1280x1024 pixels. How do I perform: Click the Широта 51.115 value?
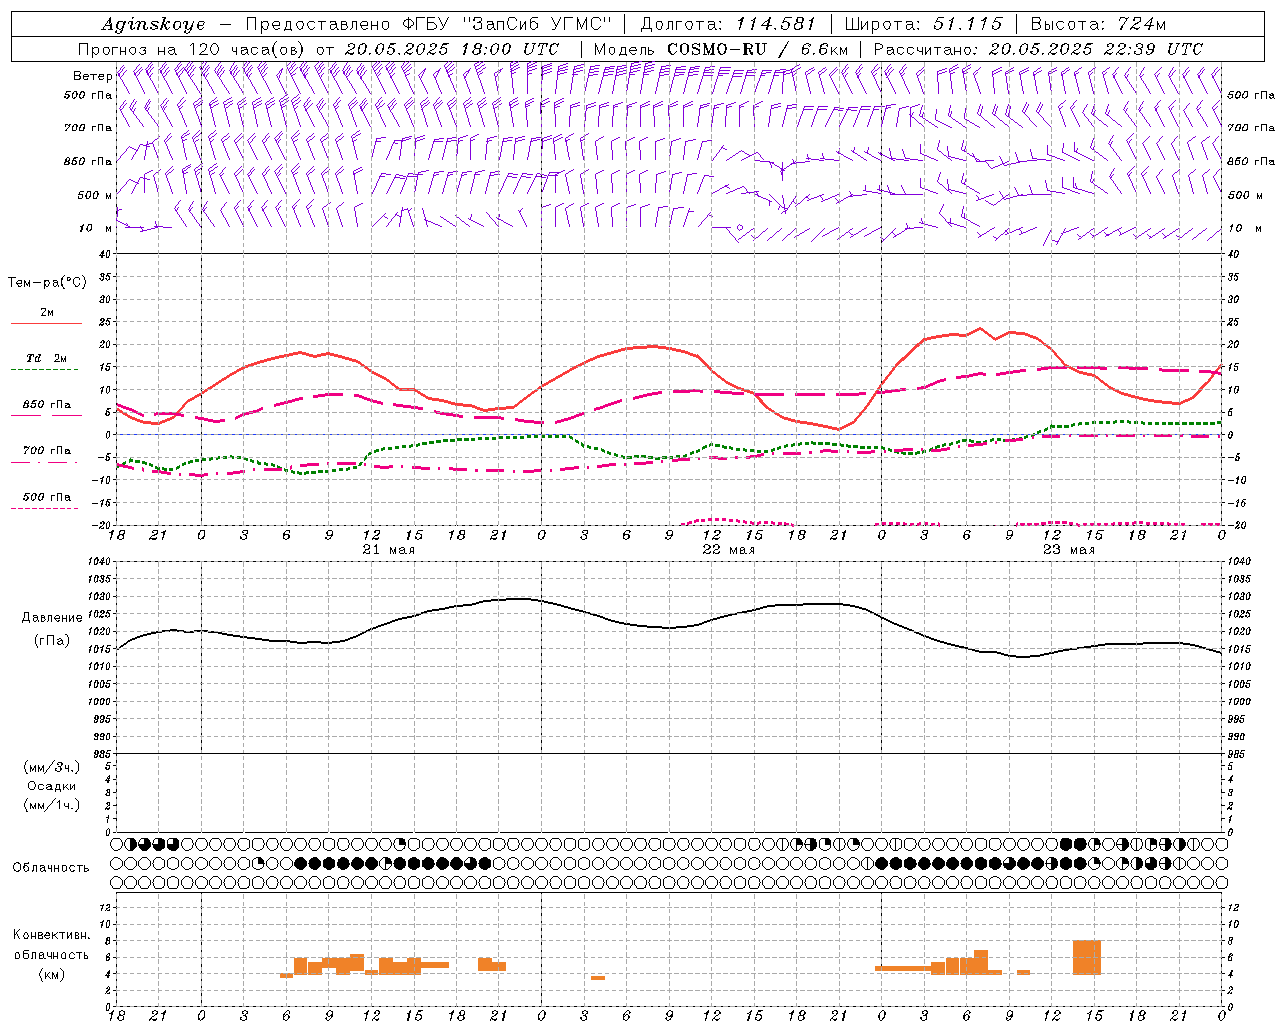click(x=967, y=24)
